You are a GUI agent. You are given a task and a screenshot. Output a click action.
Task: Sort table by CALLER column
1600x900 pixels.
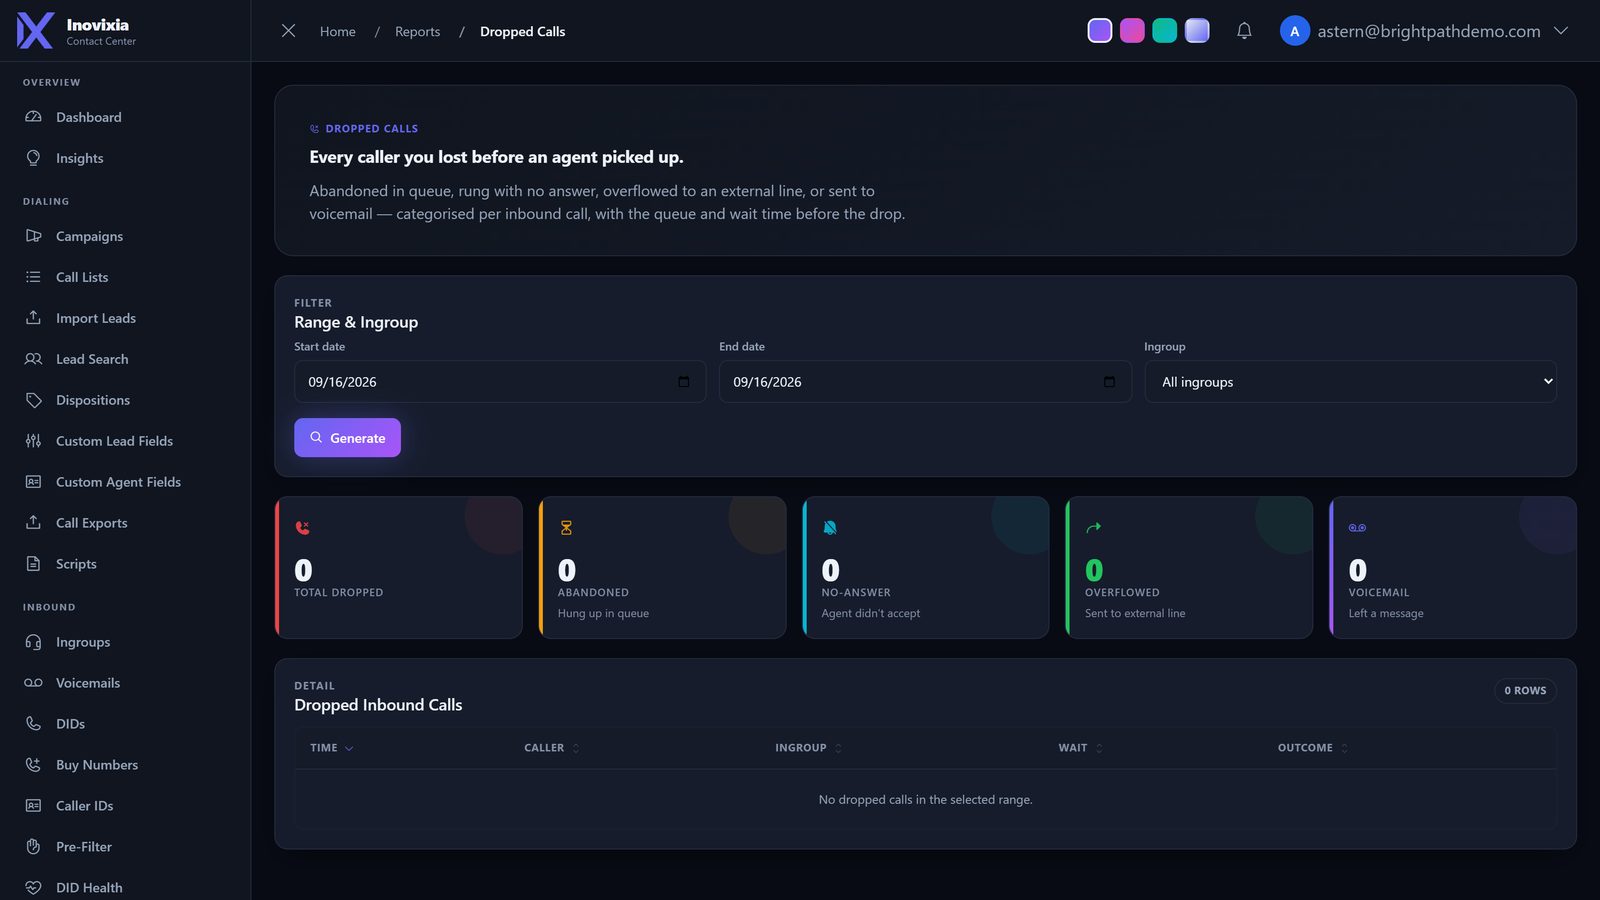[552, 748]
